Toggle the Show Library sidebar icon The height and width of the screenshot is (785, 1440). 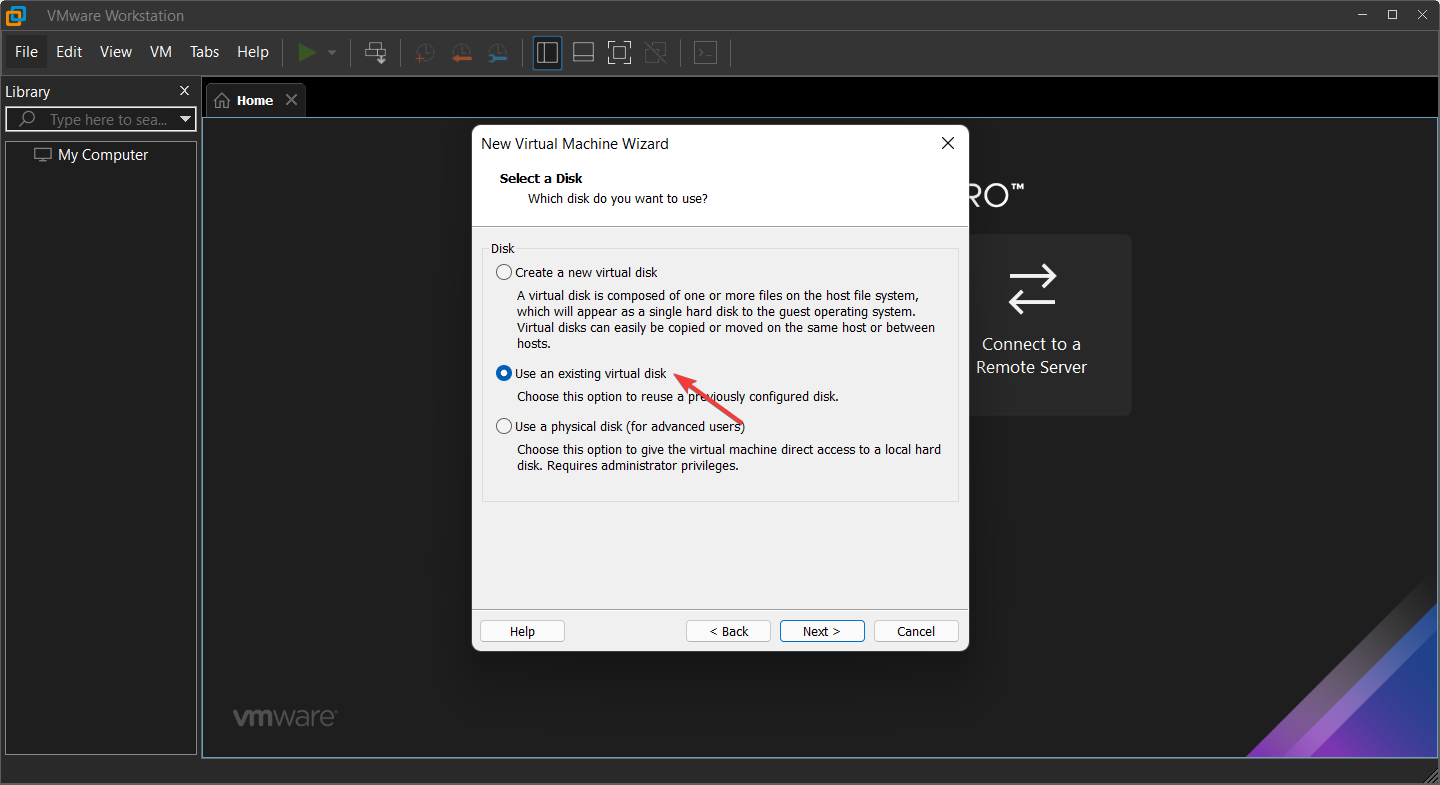[x=547, y=53]
